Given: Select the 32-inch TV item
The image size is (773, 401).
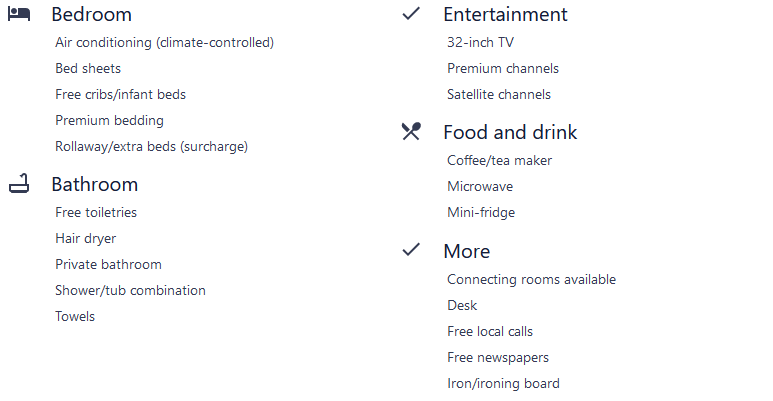Looking at the screenshot, I should 480,42.
